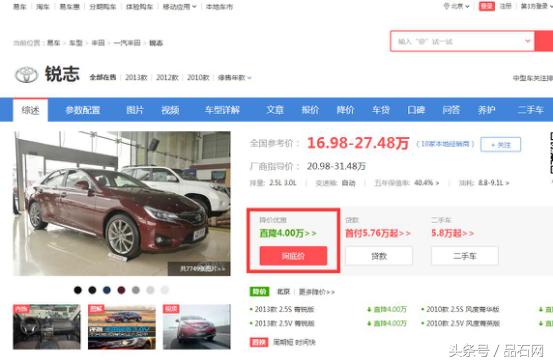553x363 pixels.
Task: Click the Toyota logo beside 锐志
Action: (26, 75)
